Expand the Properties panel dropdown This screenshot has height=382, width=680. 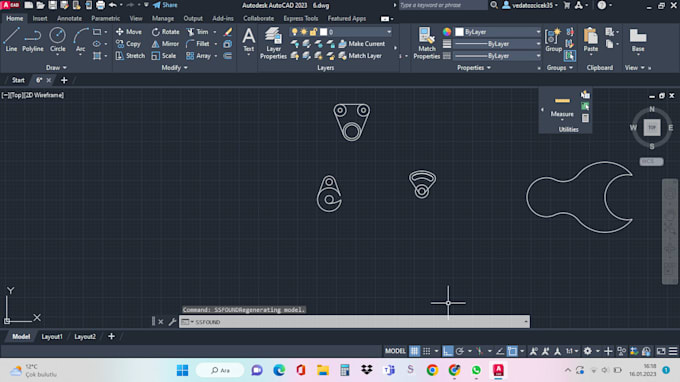[474, 68]
